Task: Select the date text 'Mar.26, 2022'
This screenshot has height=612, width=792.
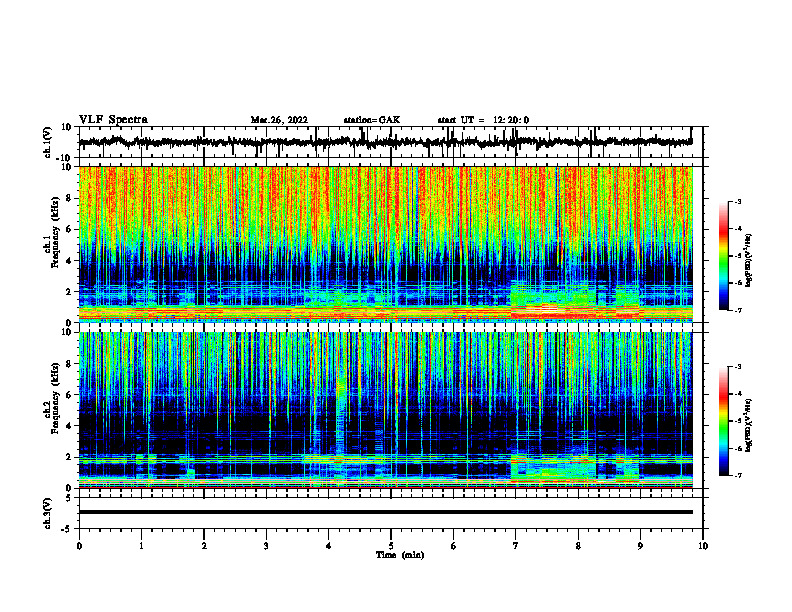Action: tap(279, 120)
